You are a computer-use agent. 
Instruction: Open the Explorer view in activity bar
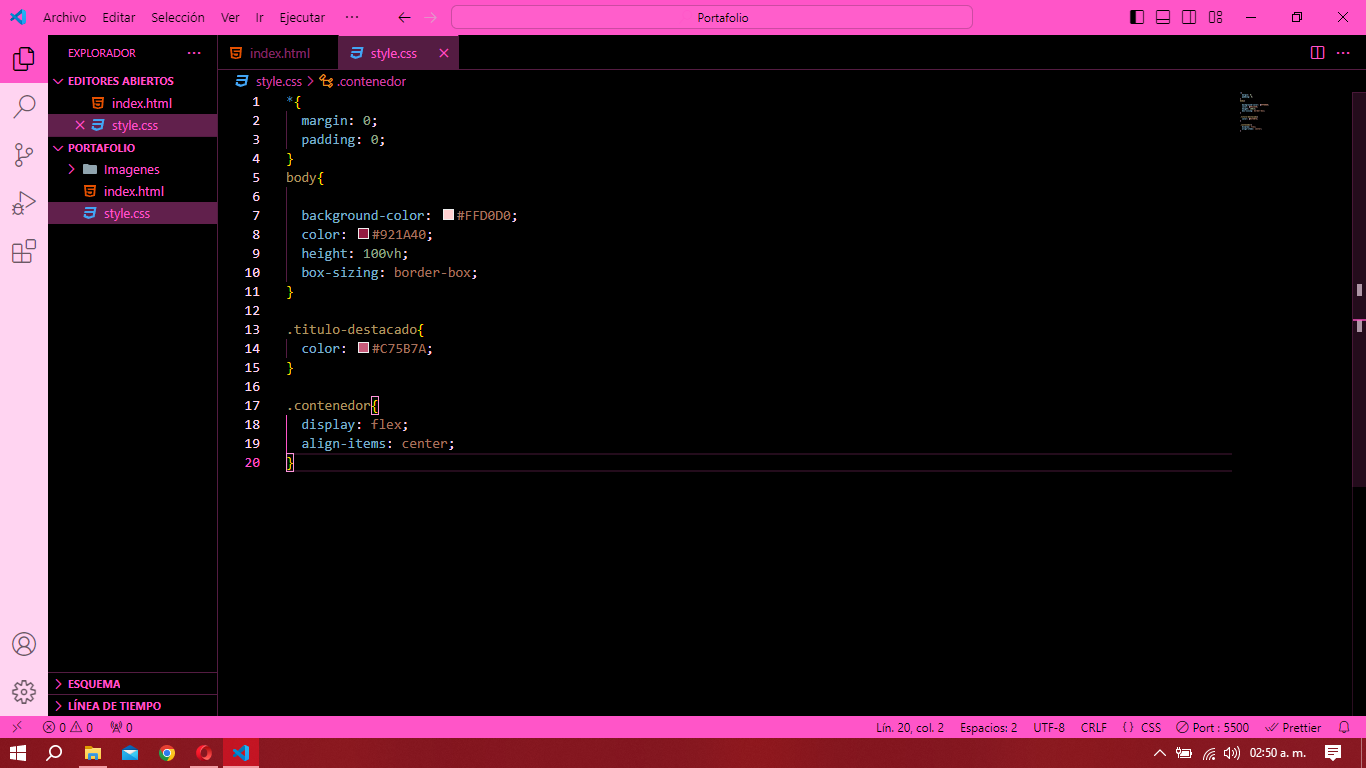(24, 59)
